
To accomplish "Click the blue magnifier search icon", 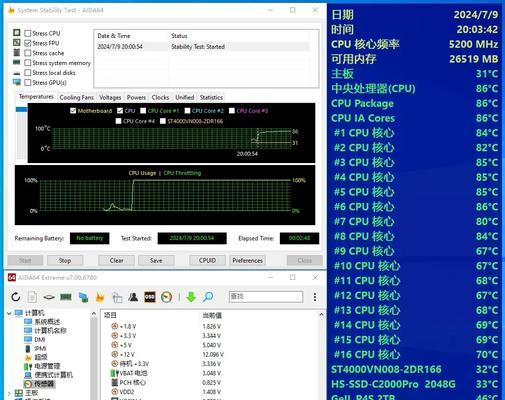I will coord(208,297).
